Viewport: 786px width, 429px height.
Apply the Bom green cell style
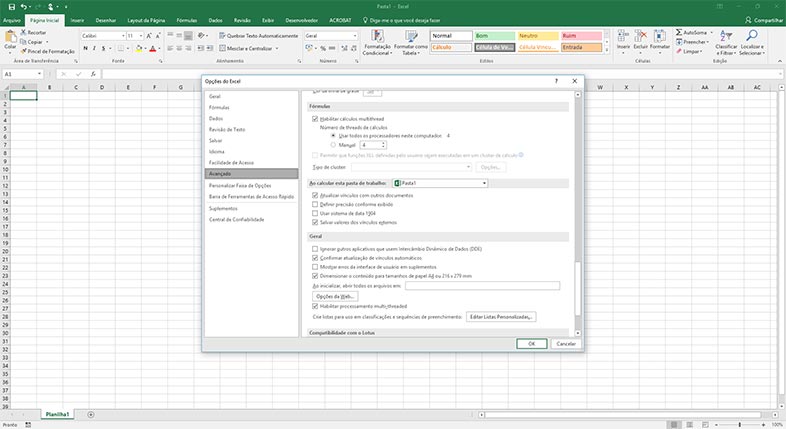click(x=494, y=36)
